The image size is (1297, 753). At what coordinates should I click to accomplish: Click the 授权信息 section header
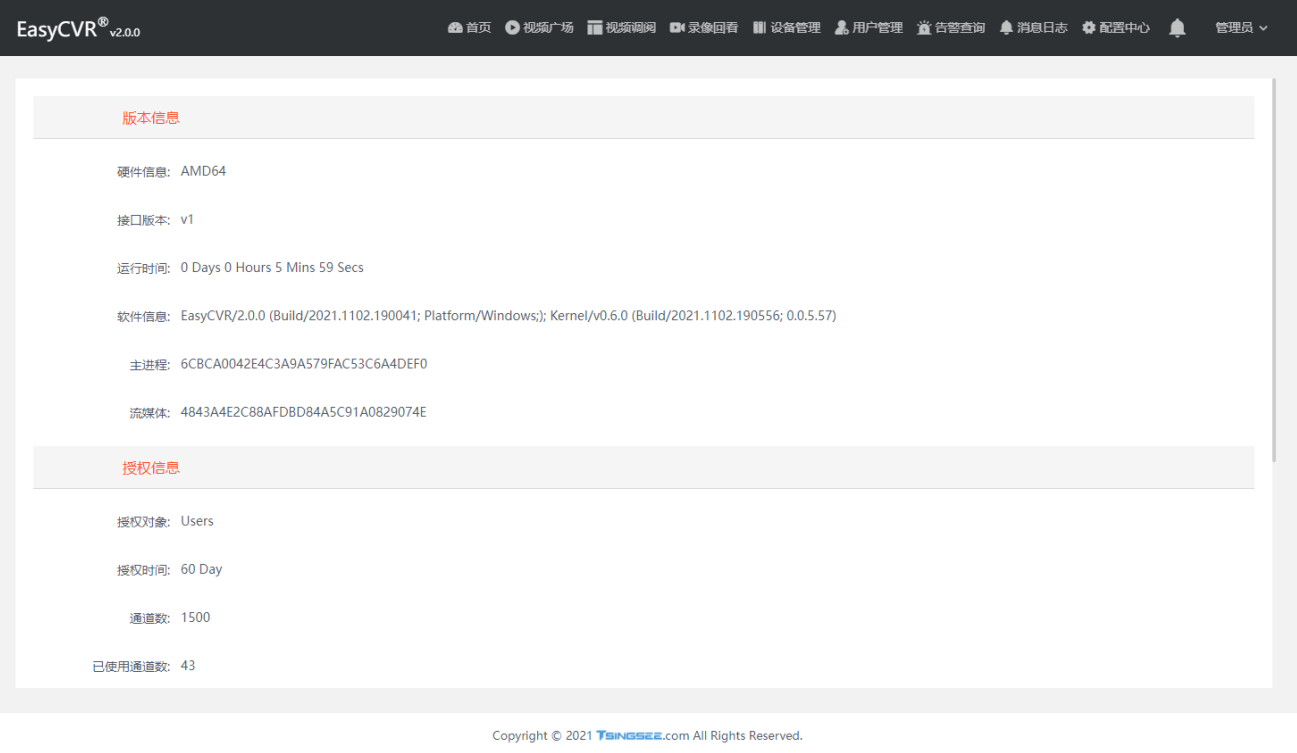[x=151, y=468]
